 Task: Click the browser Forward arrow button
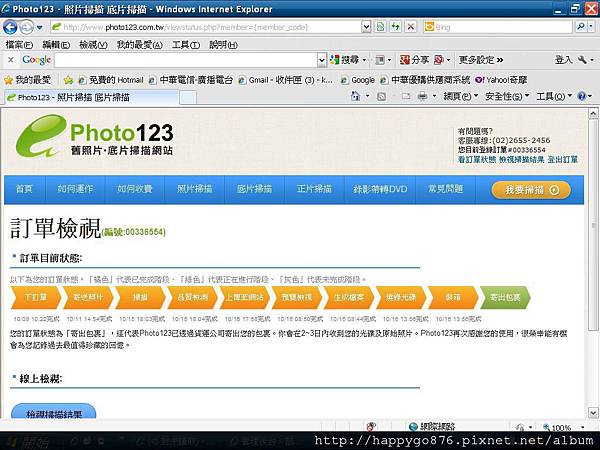coord(26,27)
